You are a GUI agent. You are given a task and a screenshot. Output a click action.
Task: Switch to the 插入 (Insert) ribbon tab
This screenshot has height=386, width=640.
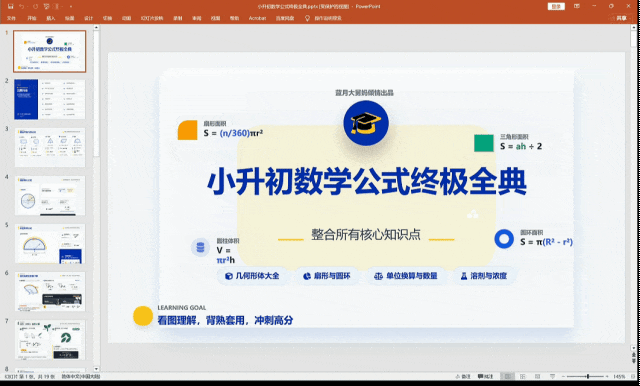pyautogui.click(x=51, y=18)
